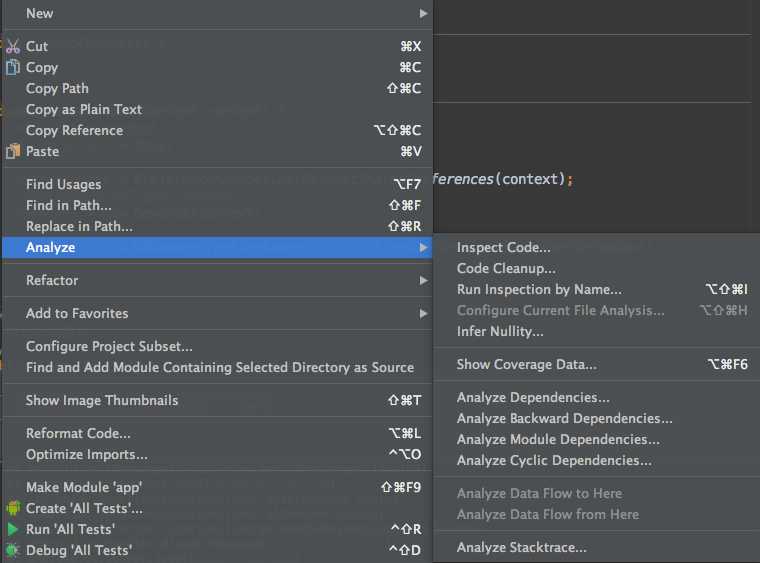Click Show Coverage Data
The image size is (760, 563).
[526, 364]
